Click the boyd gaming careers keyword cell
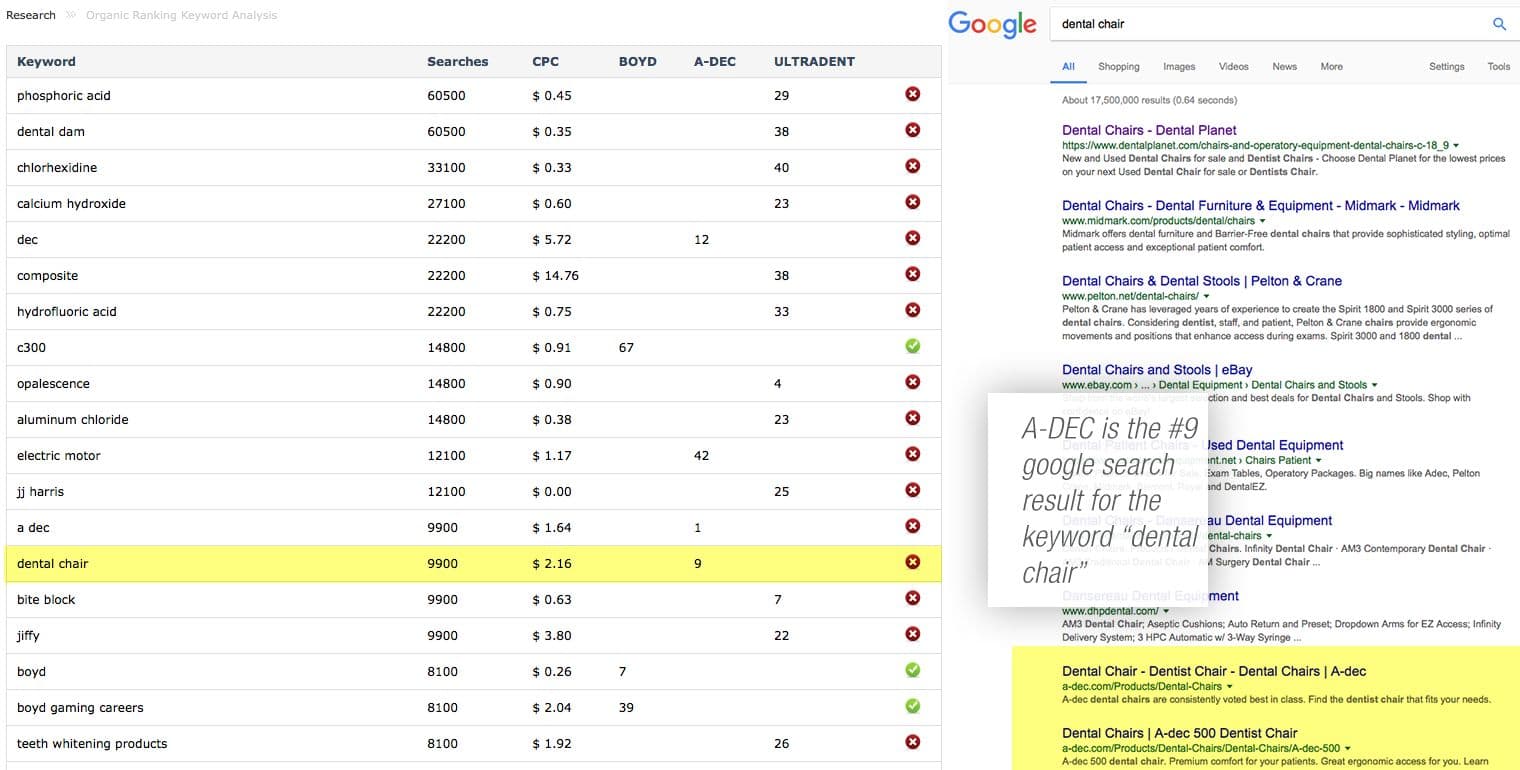 (80, 707)
